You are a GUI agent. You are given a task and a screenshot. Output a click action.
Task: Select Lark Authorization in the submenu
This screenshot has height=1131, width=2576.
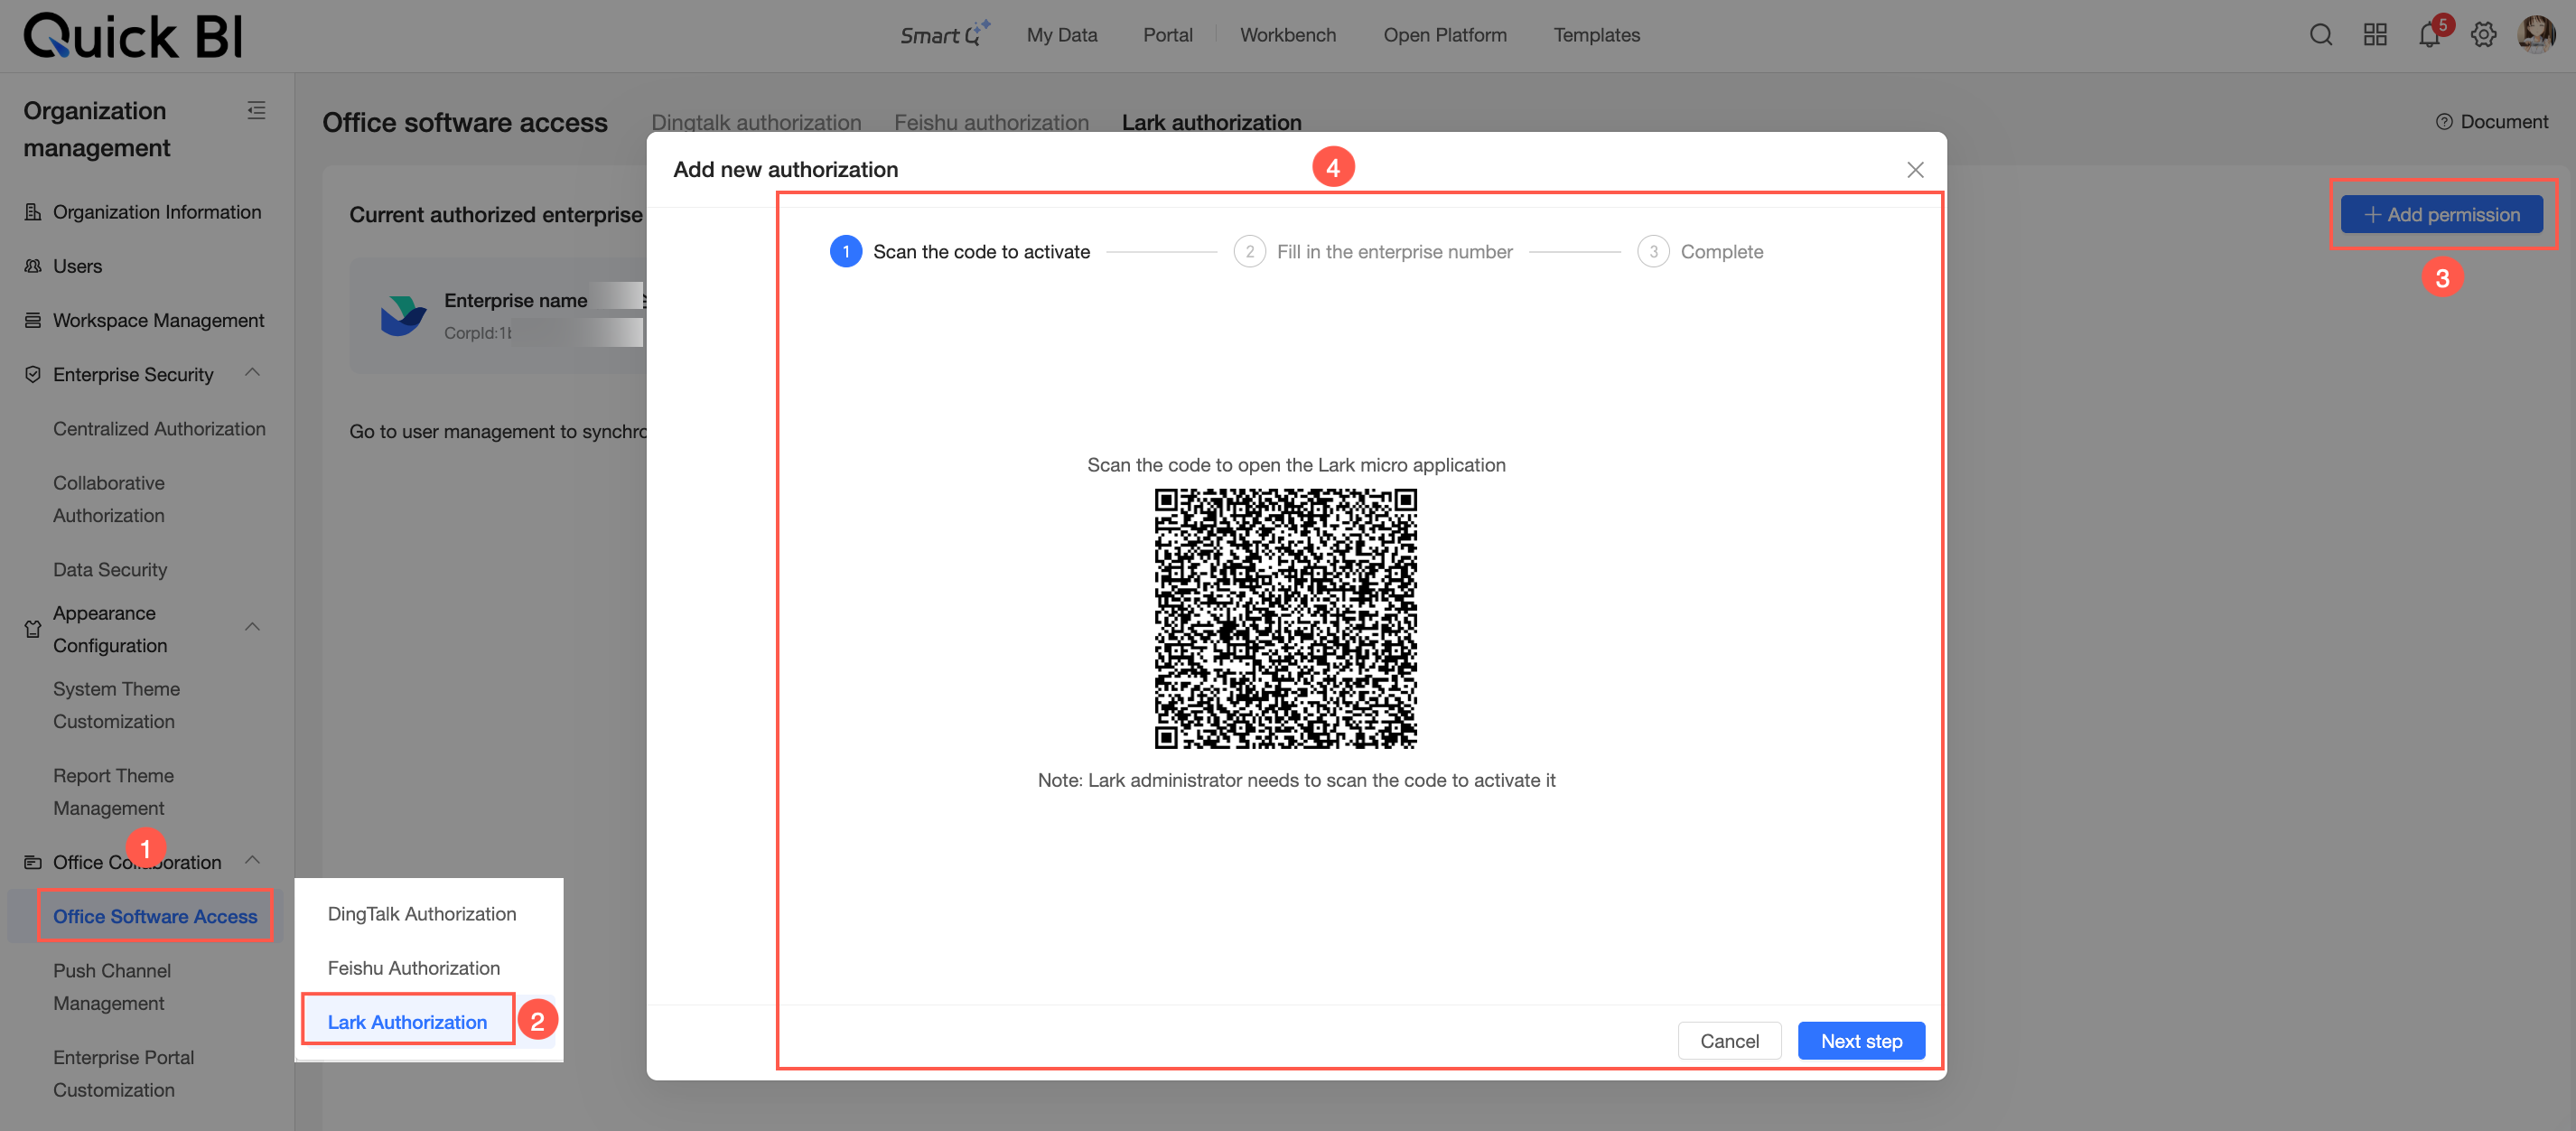click(x=407, y=1021)
